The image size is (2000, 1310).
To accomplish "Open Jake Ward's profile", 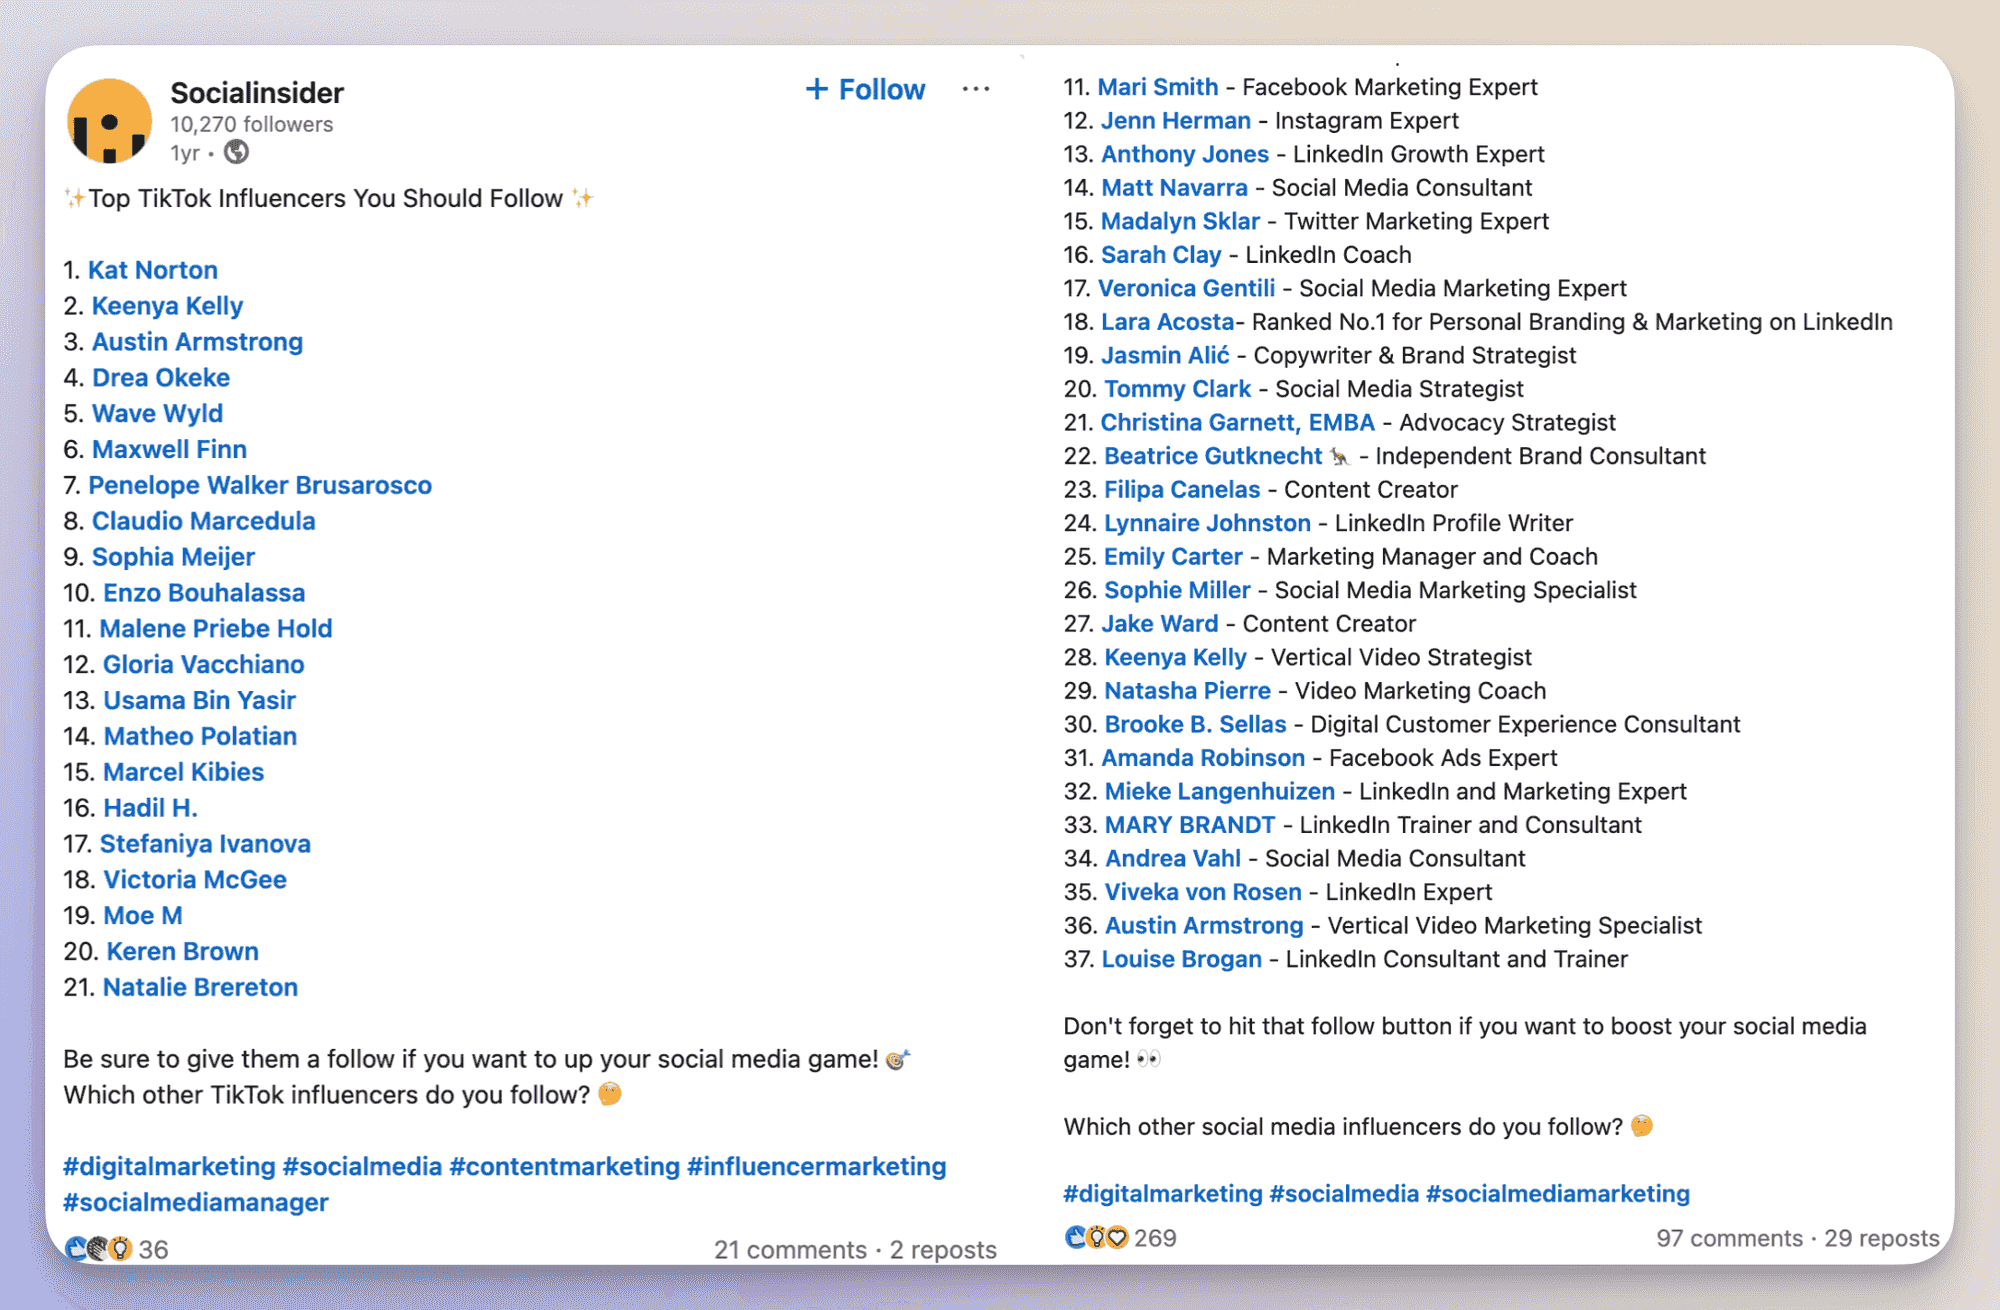I will (x=1160, y=624).
